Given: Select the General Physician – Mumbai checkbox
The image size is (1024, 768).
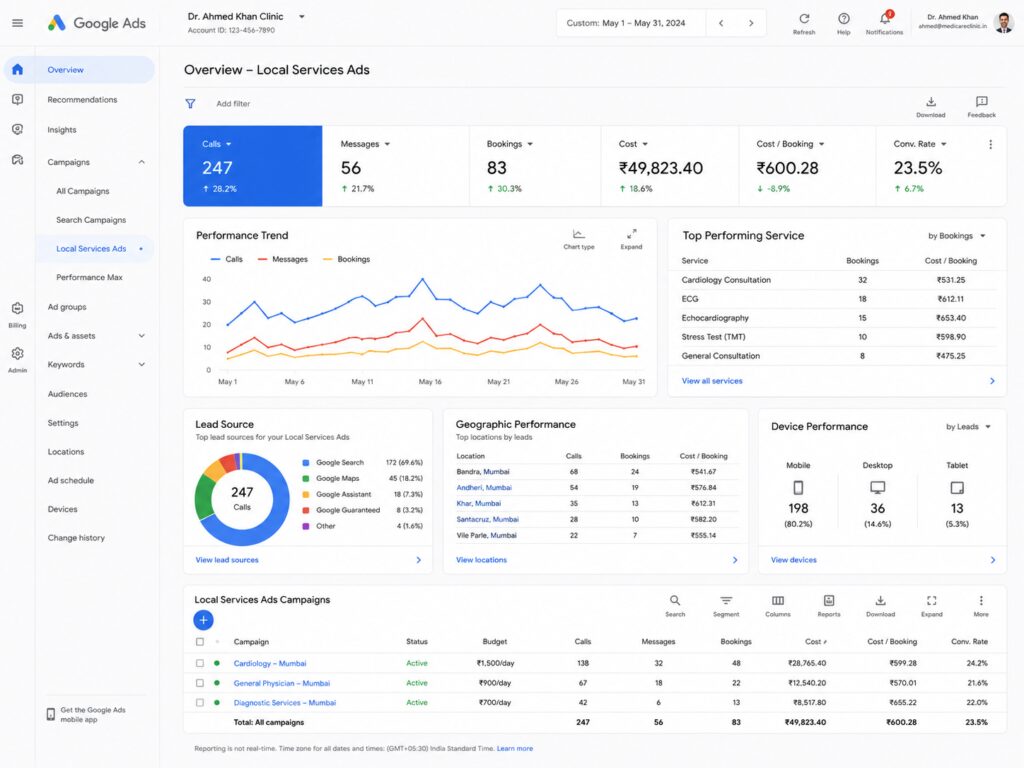Looking at the screenshot, I should (x=200, y=683).
